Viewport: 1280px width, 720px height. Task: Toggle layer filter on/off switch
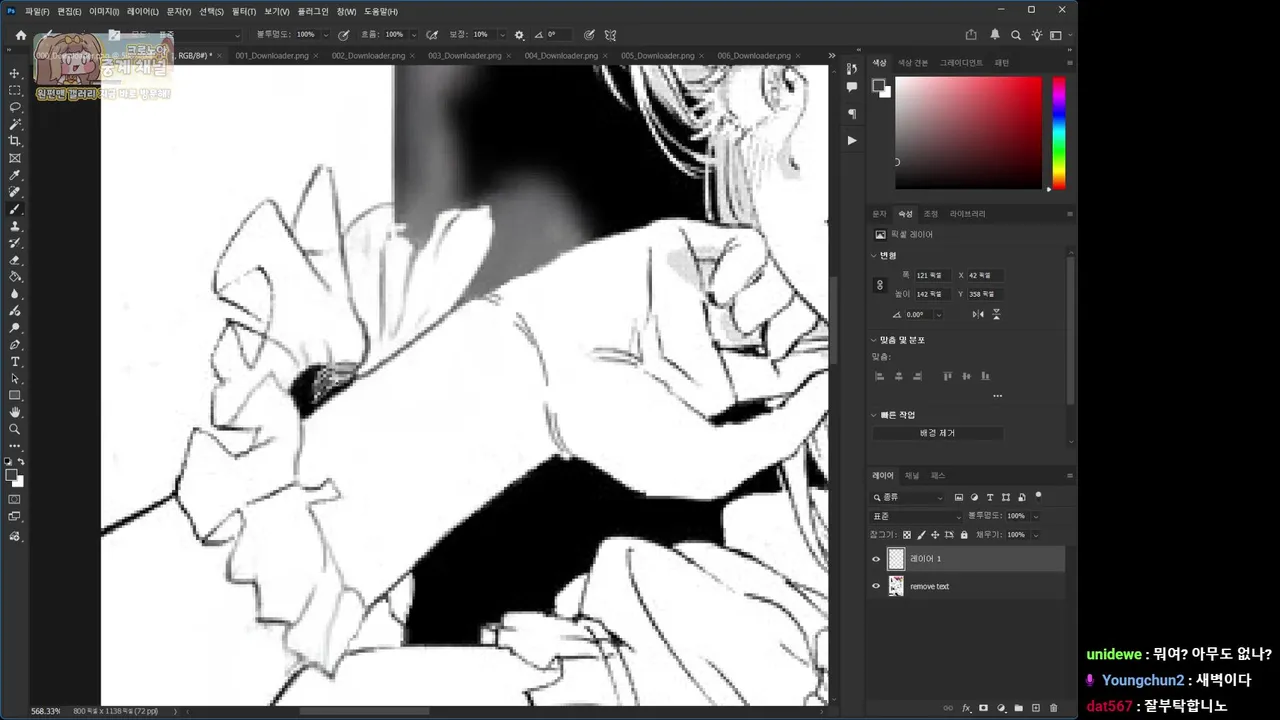tap(1038, 495)
